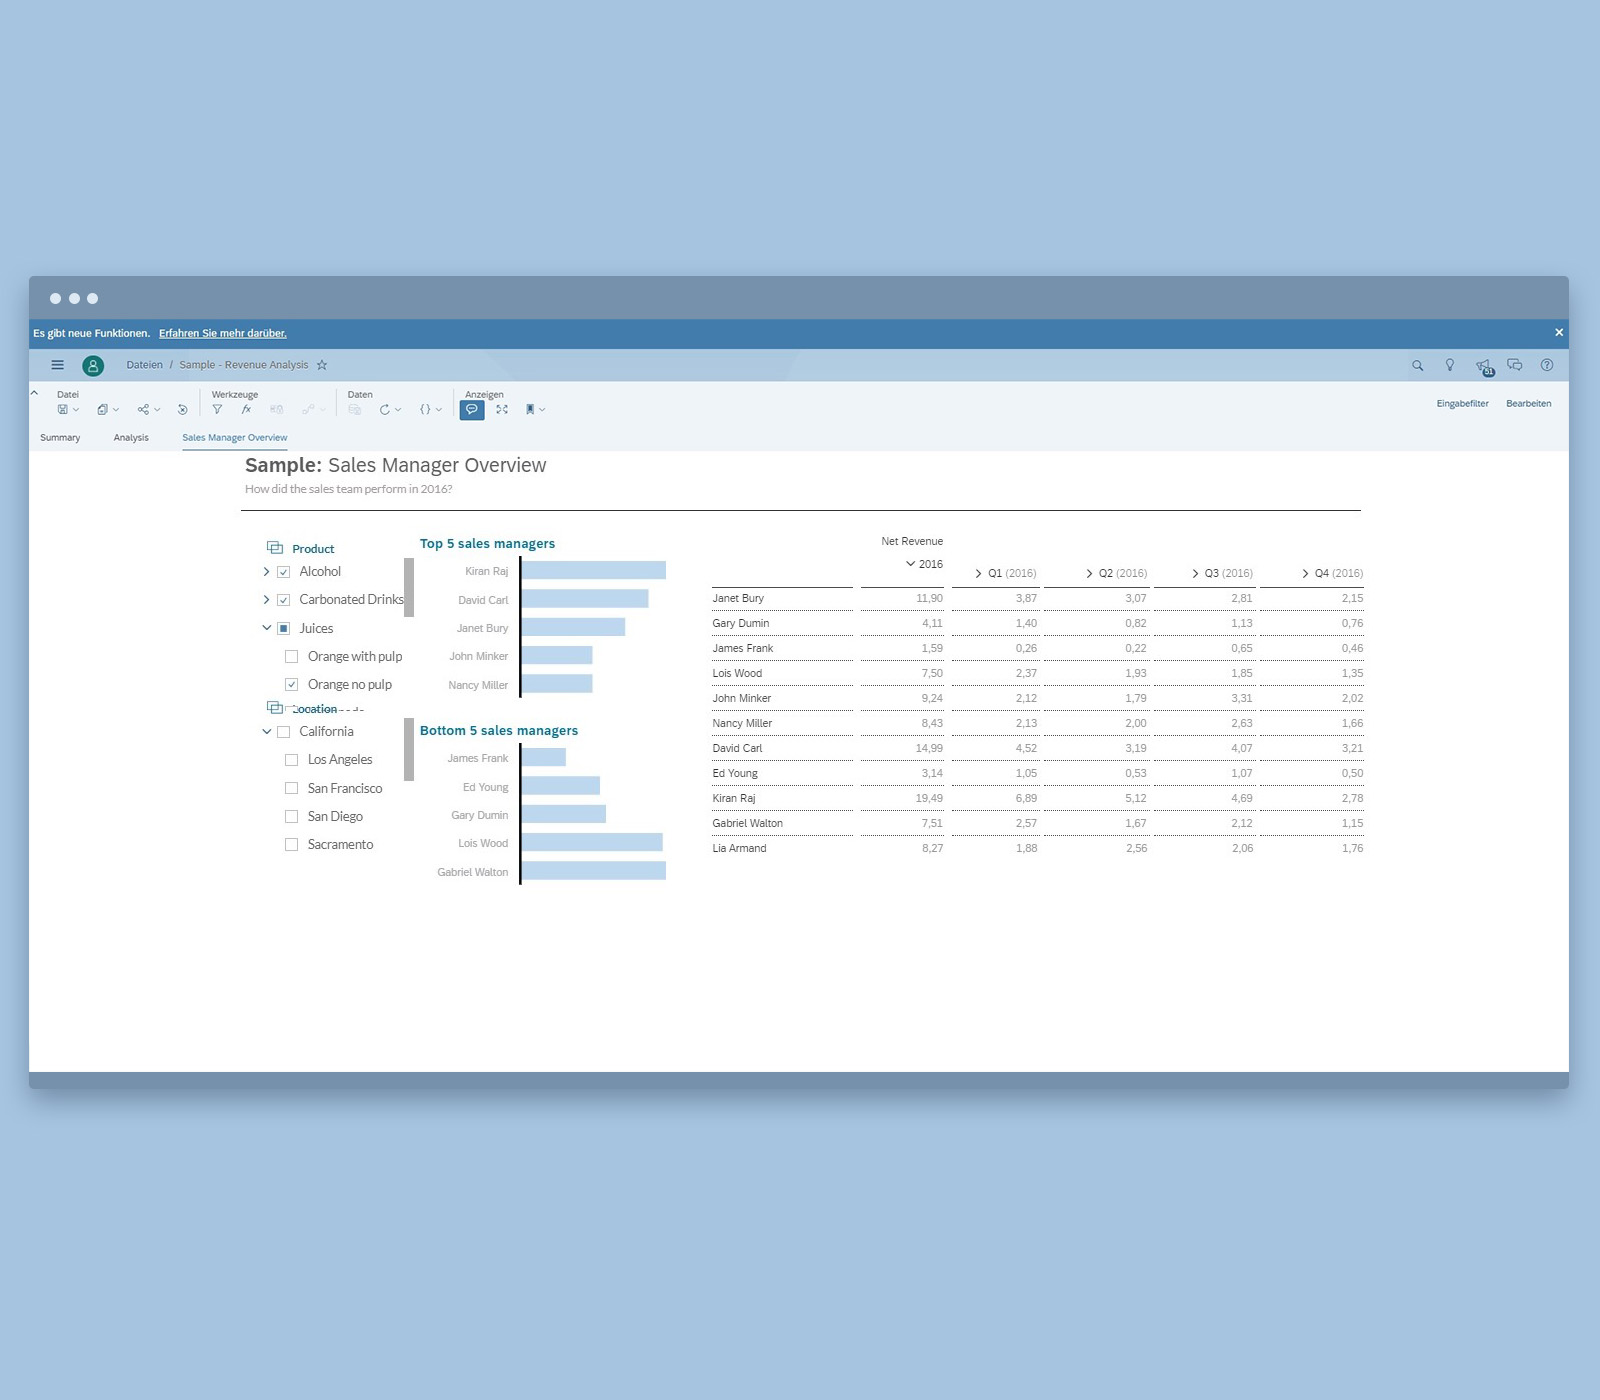Open the hamburger navigation menu
This screenshot has width=1600, height=1400.
57,365
